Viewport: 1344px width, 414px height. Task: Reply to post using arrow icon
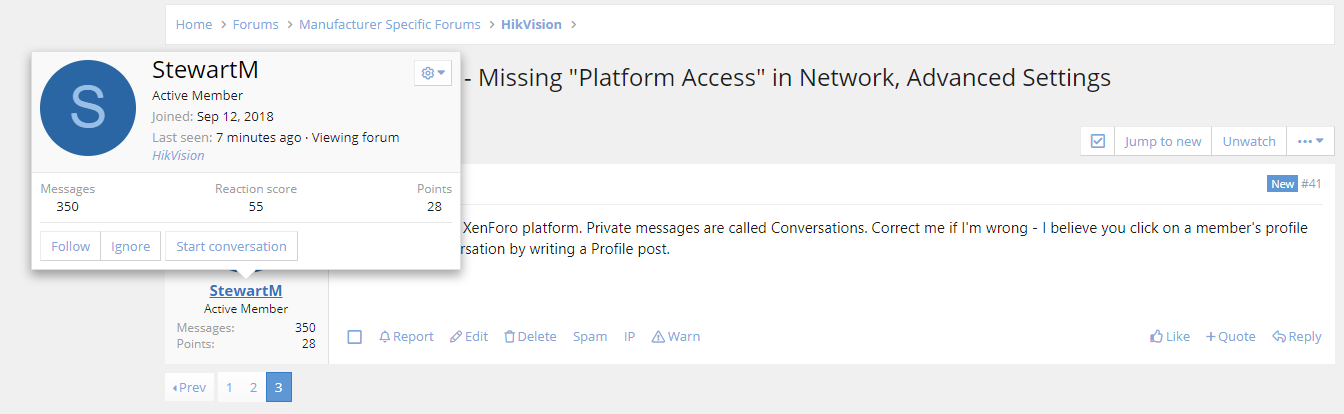click(x=1278, y=337)
